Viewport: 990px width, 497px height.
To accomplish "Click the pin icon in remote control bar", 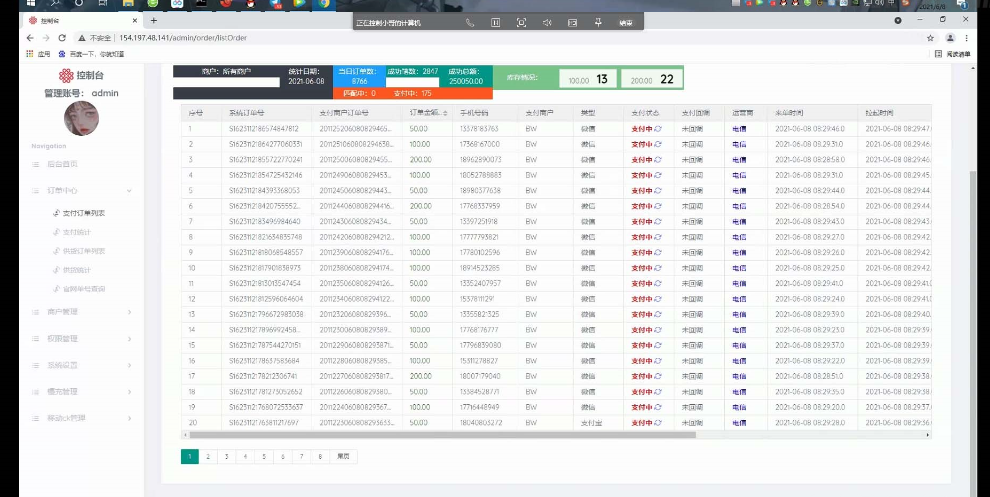I will (598, 22).
